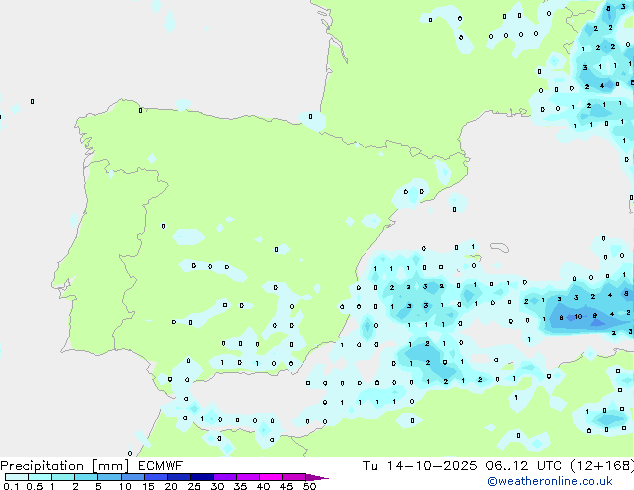Image resolution: width=634 pixels, height=490 pixels.
Task: Click the '35' legend scale label
Action: [x=240, y=486]
